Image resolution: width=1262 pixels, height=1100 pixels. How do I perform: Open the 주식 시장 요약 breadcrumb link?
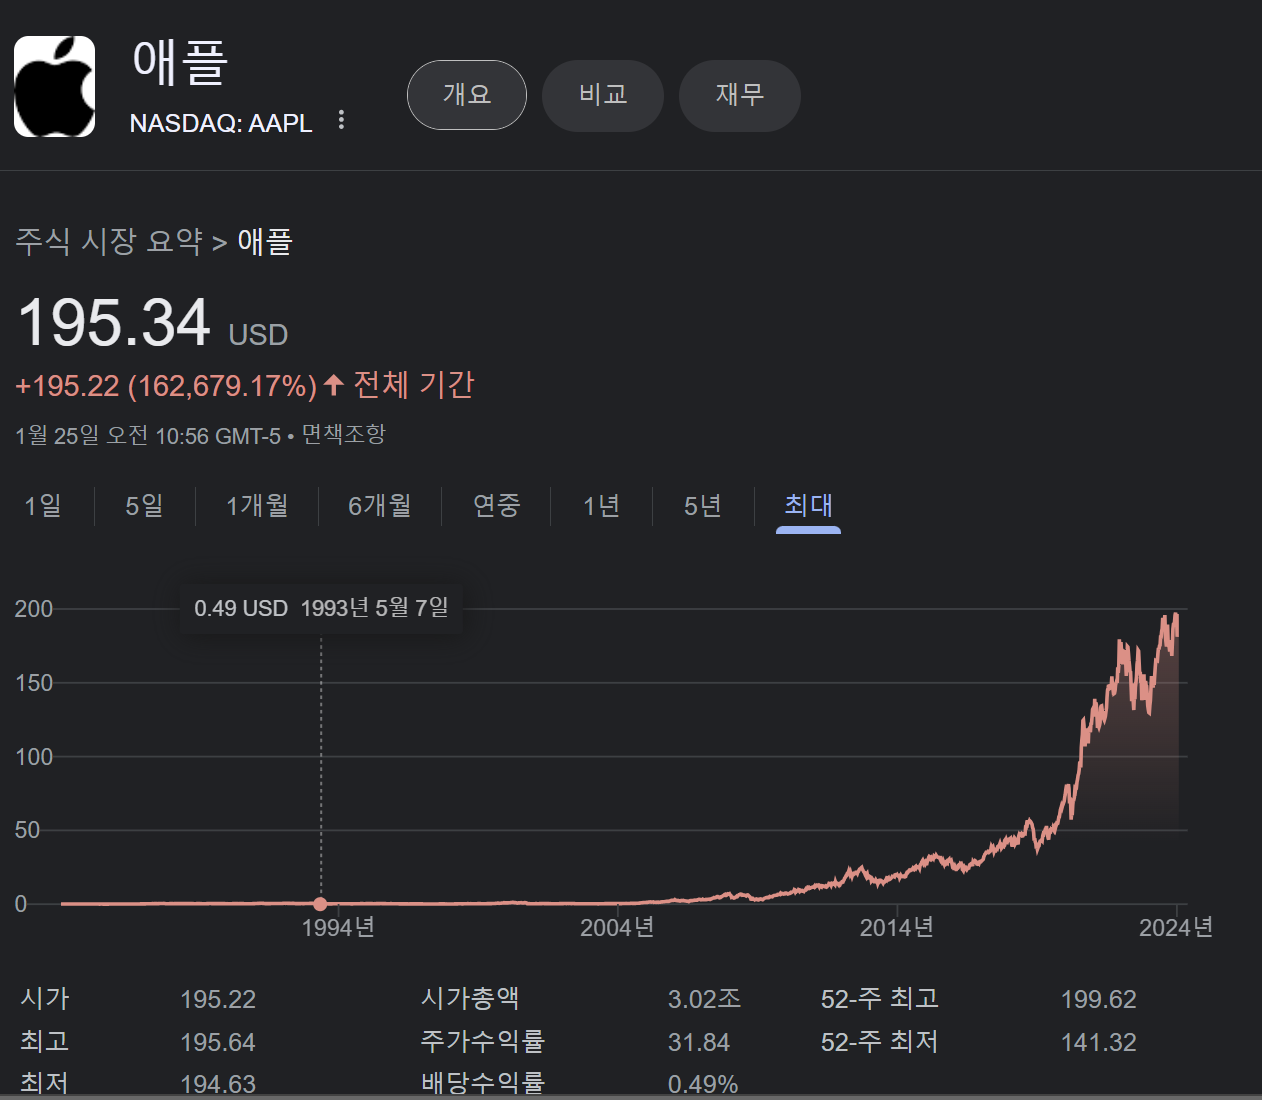click(x=109, y=241)
